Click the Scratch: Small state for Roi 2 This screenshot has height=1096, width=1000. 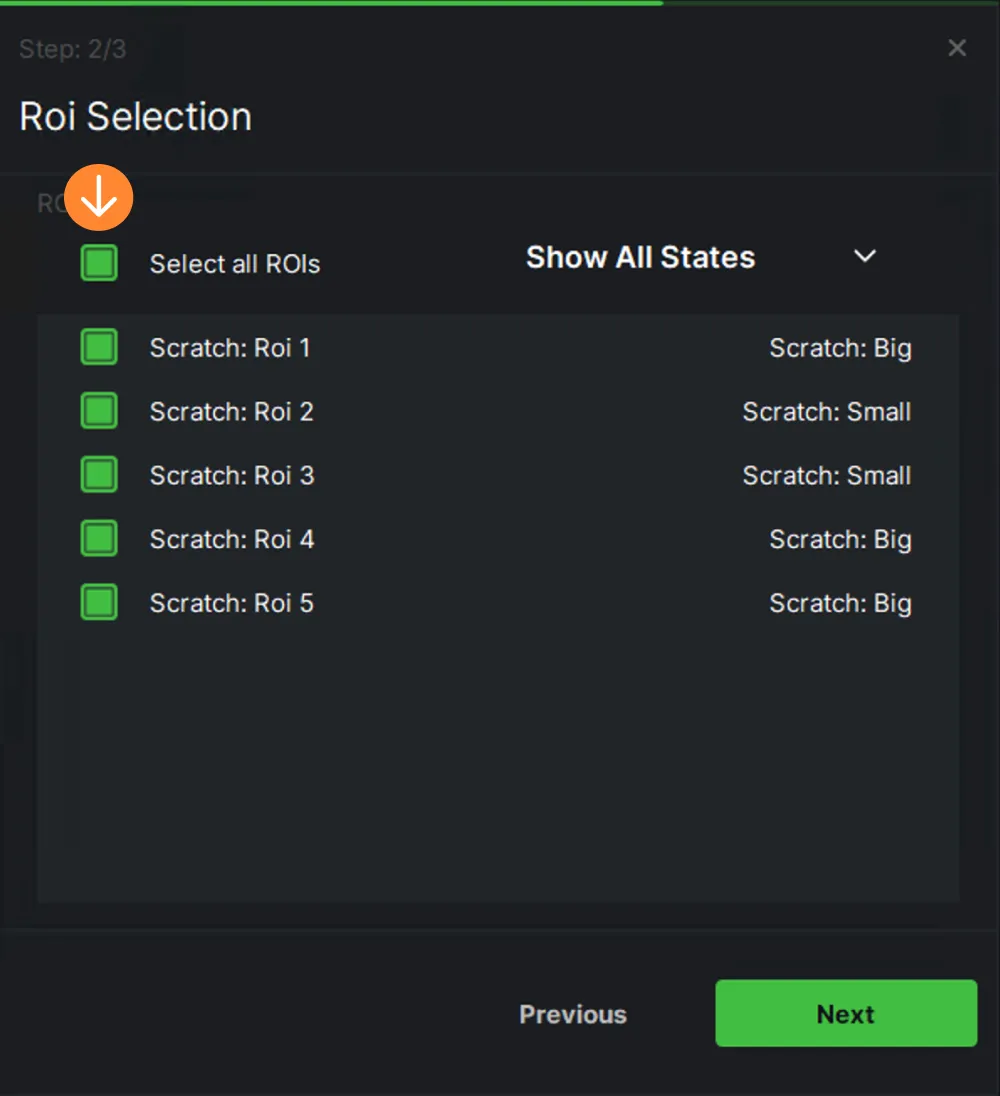click(827, 412)
